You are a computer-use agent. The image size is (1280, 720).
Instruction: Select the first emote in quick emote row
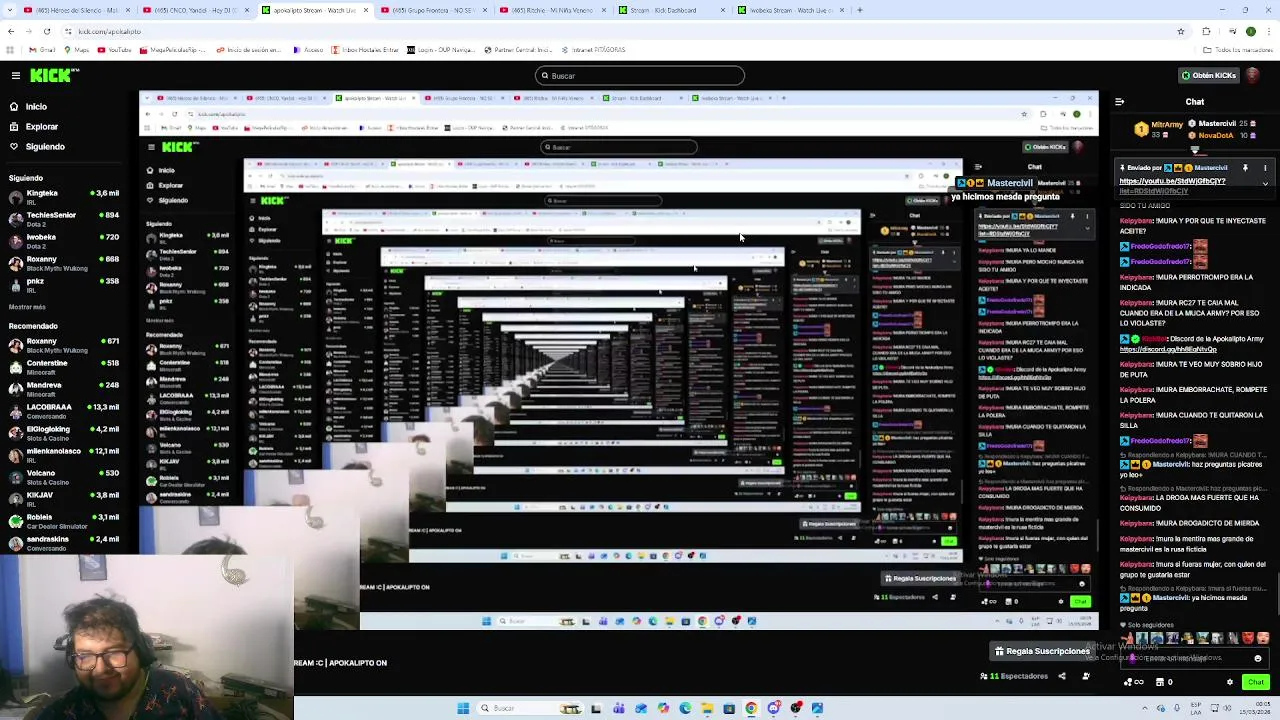click(1127, 638)
